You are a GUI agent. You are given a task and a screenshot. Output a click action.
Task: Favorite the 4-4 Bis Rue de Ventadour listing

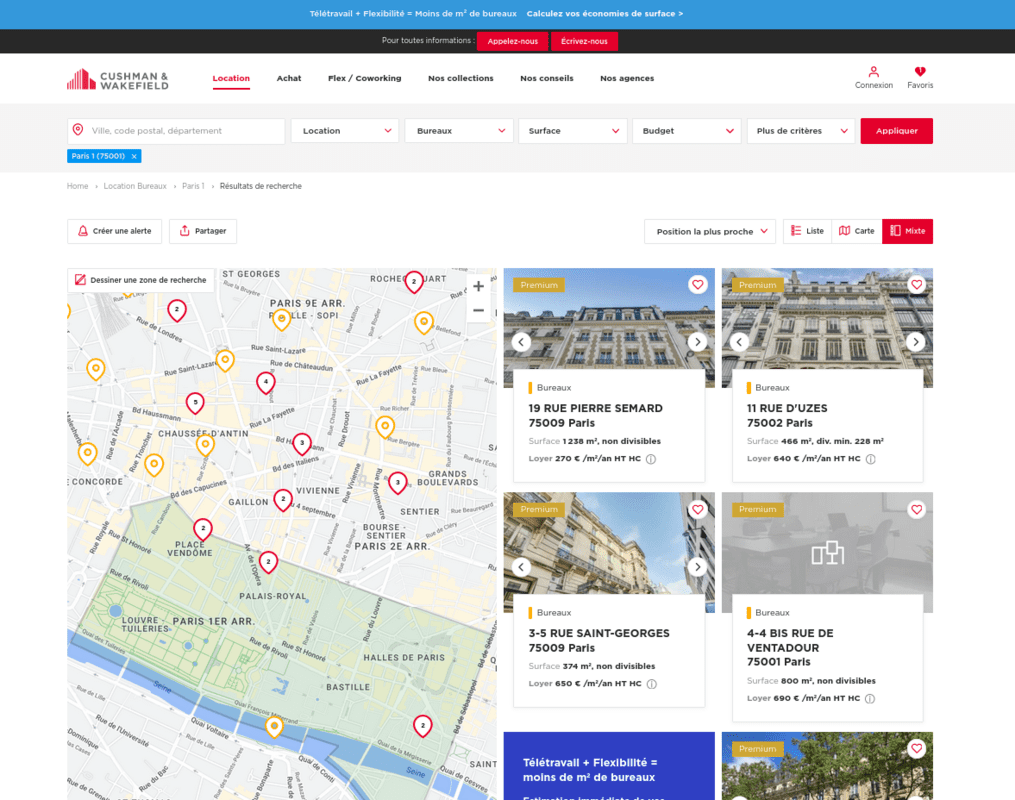[916, 510]
